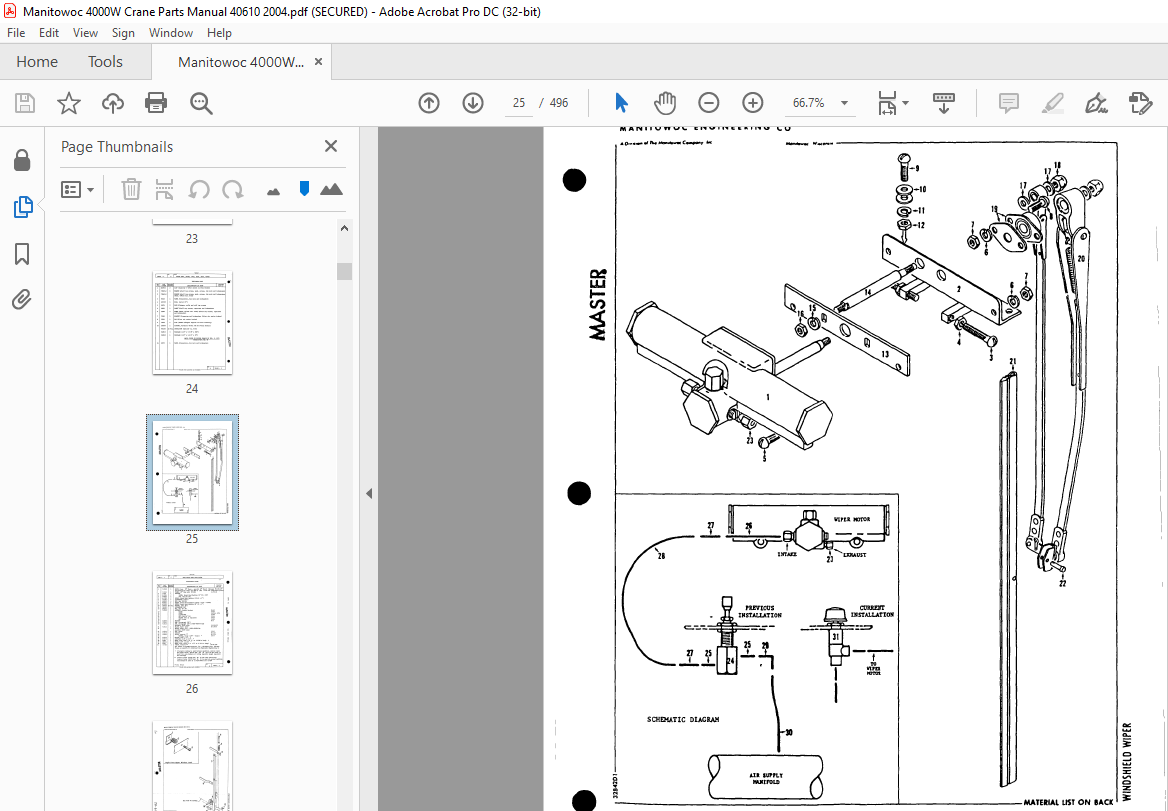Open the View menu
Viewport: 1168px width, 811px height.
tap(85, 33)
